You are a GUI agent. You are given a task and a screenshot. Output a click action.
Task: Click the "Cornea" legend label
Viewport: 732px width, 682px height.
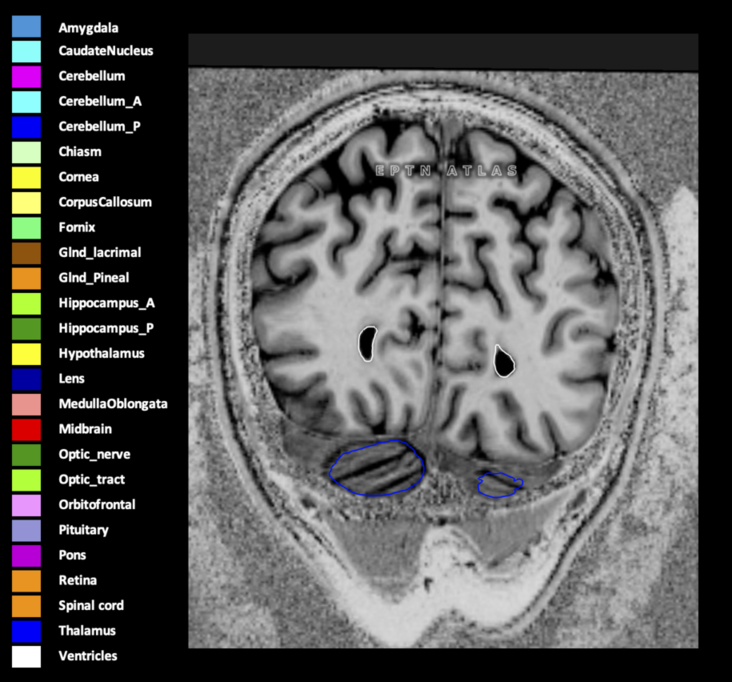pyautogui.click(x=78, y=177)
